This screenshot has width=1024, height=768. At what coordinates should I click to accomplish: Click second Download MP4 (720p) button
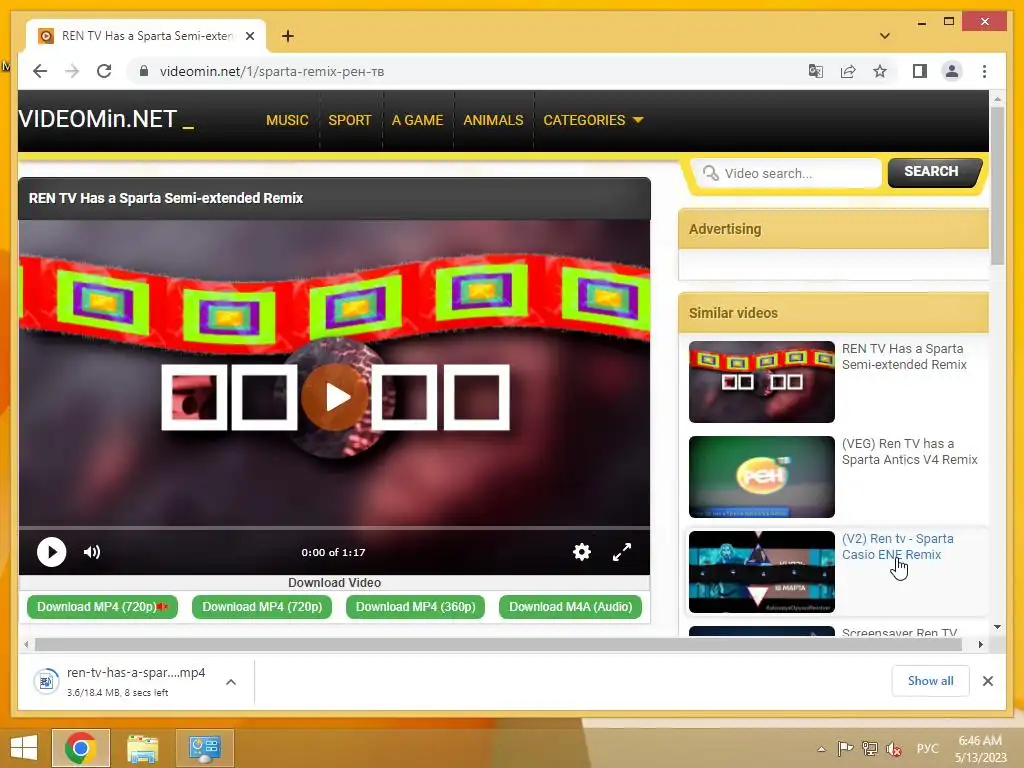click(262, 607)
